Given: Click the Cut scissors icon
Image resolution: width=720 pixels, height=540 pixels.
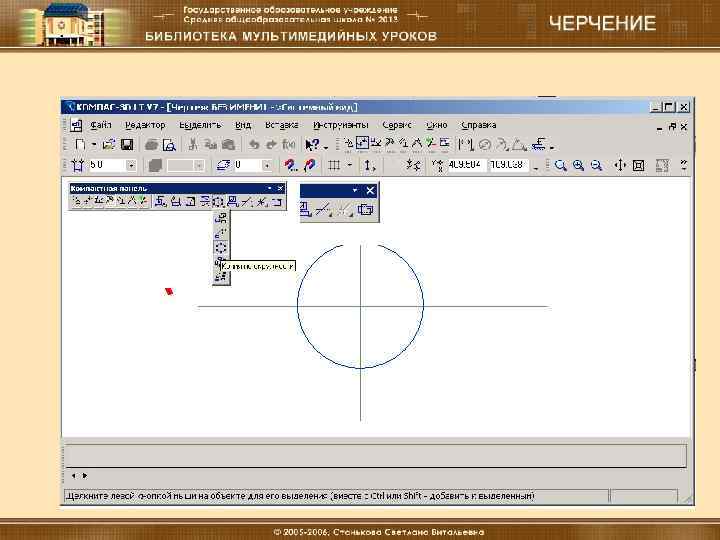Looking at the screenshot, I should (x=193, y=145).
